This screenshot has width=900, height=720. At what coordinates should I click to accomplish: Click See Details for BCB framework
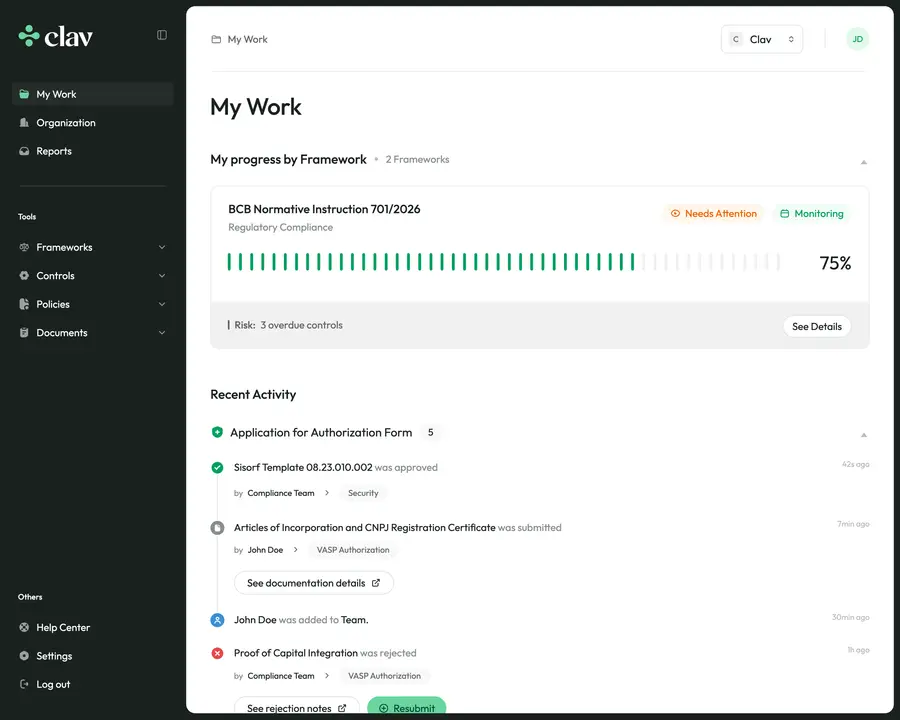pyautogui.click(x=816, y=327)
